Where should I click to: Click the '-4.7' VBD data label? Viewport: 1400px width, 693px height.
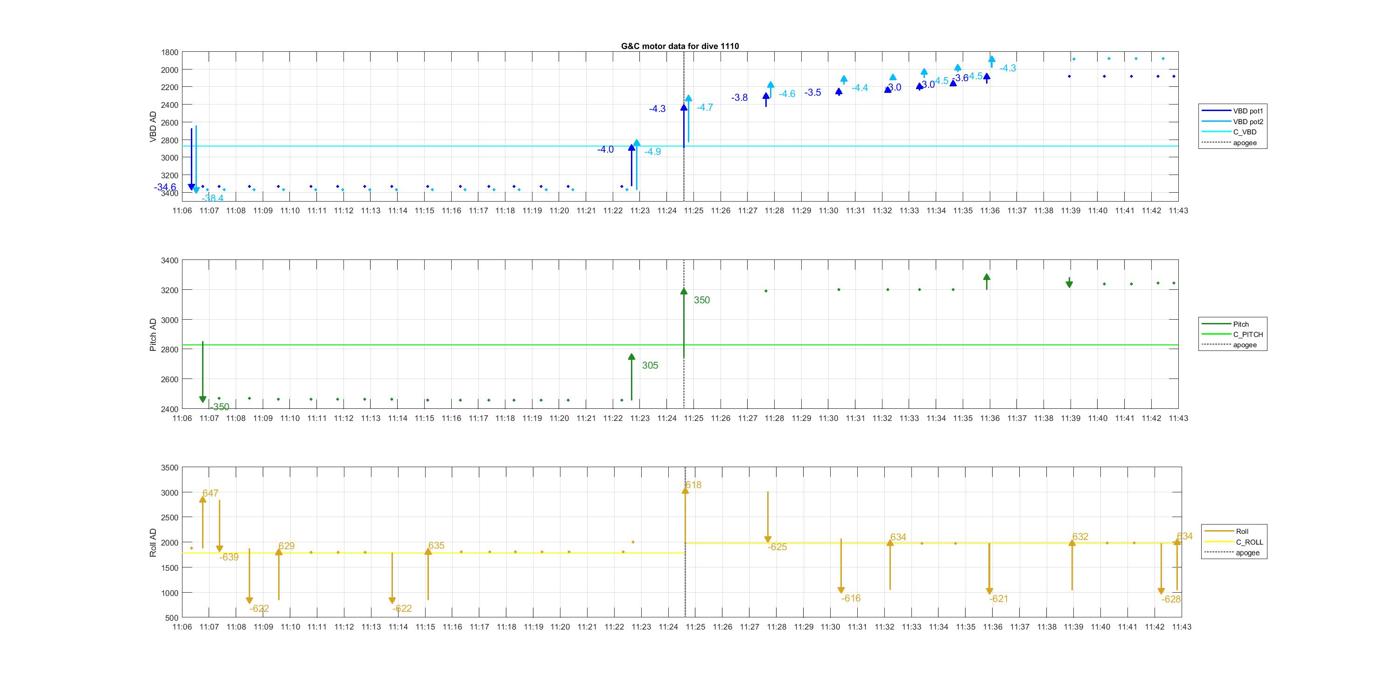[705, 107]
